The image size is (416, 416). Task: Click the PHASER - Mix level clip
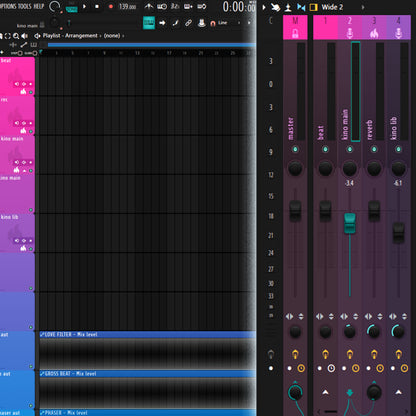click(x=148, y=413)
